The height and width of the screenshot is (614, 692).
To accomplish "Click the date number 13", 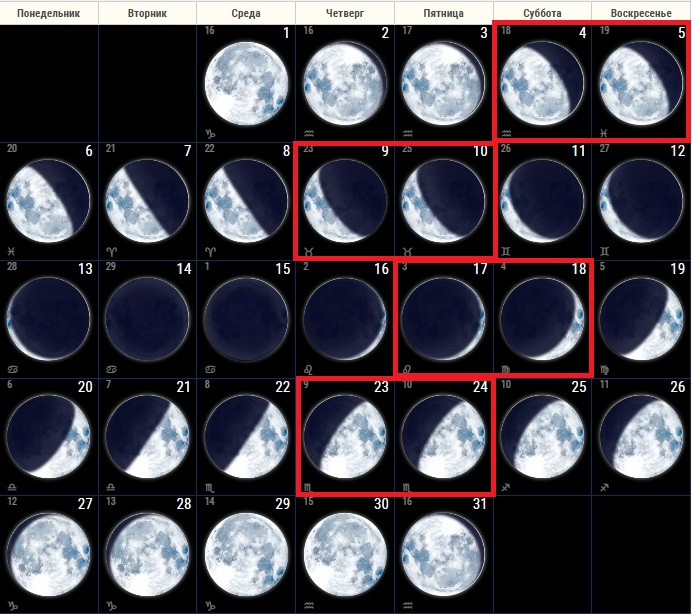I will (x=85, y=269).
